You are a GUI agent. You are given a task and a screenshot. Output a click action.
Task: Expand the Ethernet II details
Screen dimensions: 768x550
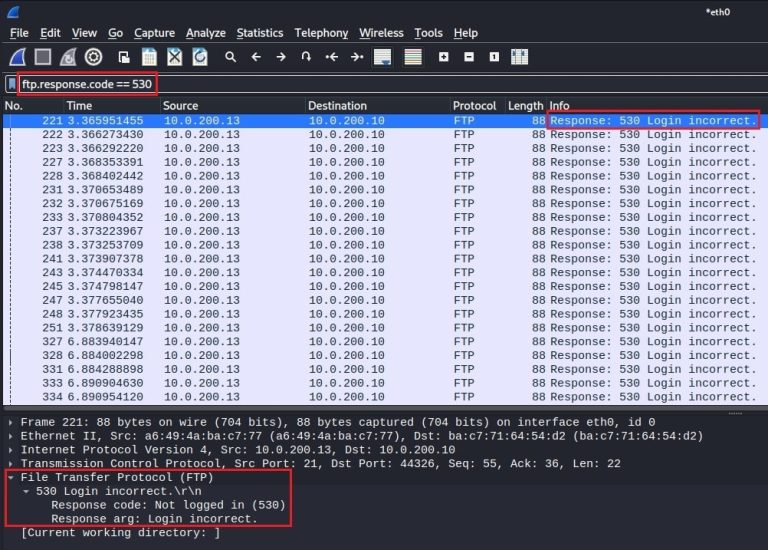click(x=11, y=437)
